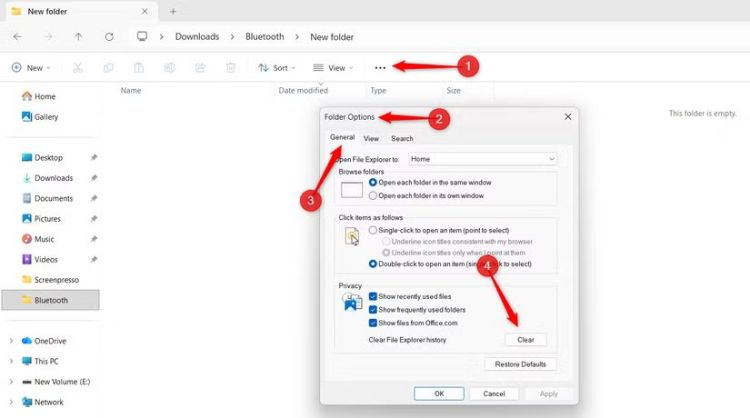Open Gallery in the sidebar
750x418 pixels.
tap(45, 117)
